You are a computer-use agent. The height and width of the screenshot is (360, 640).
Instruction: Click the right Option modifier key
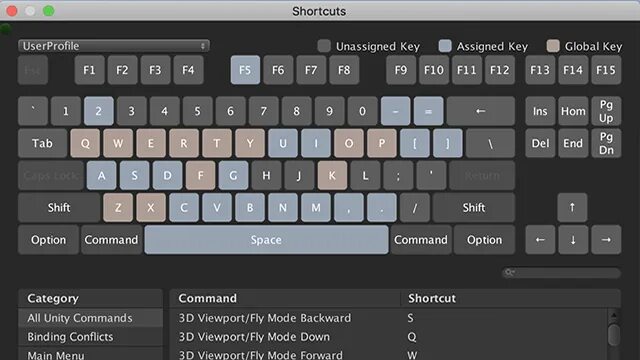pos(484,240)
